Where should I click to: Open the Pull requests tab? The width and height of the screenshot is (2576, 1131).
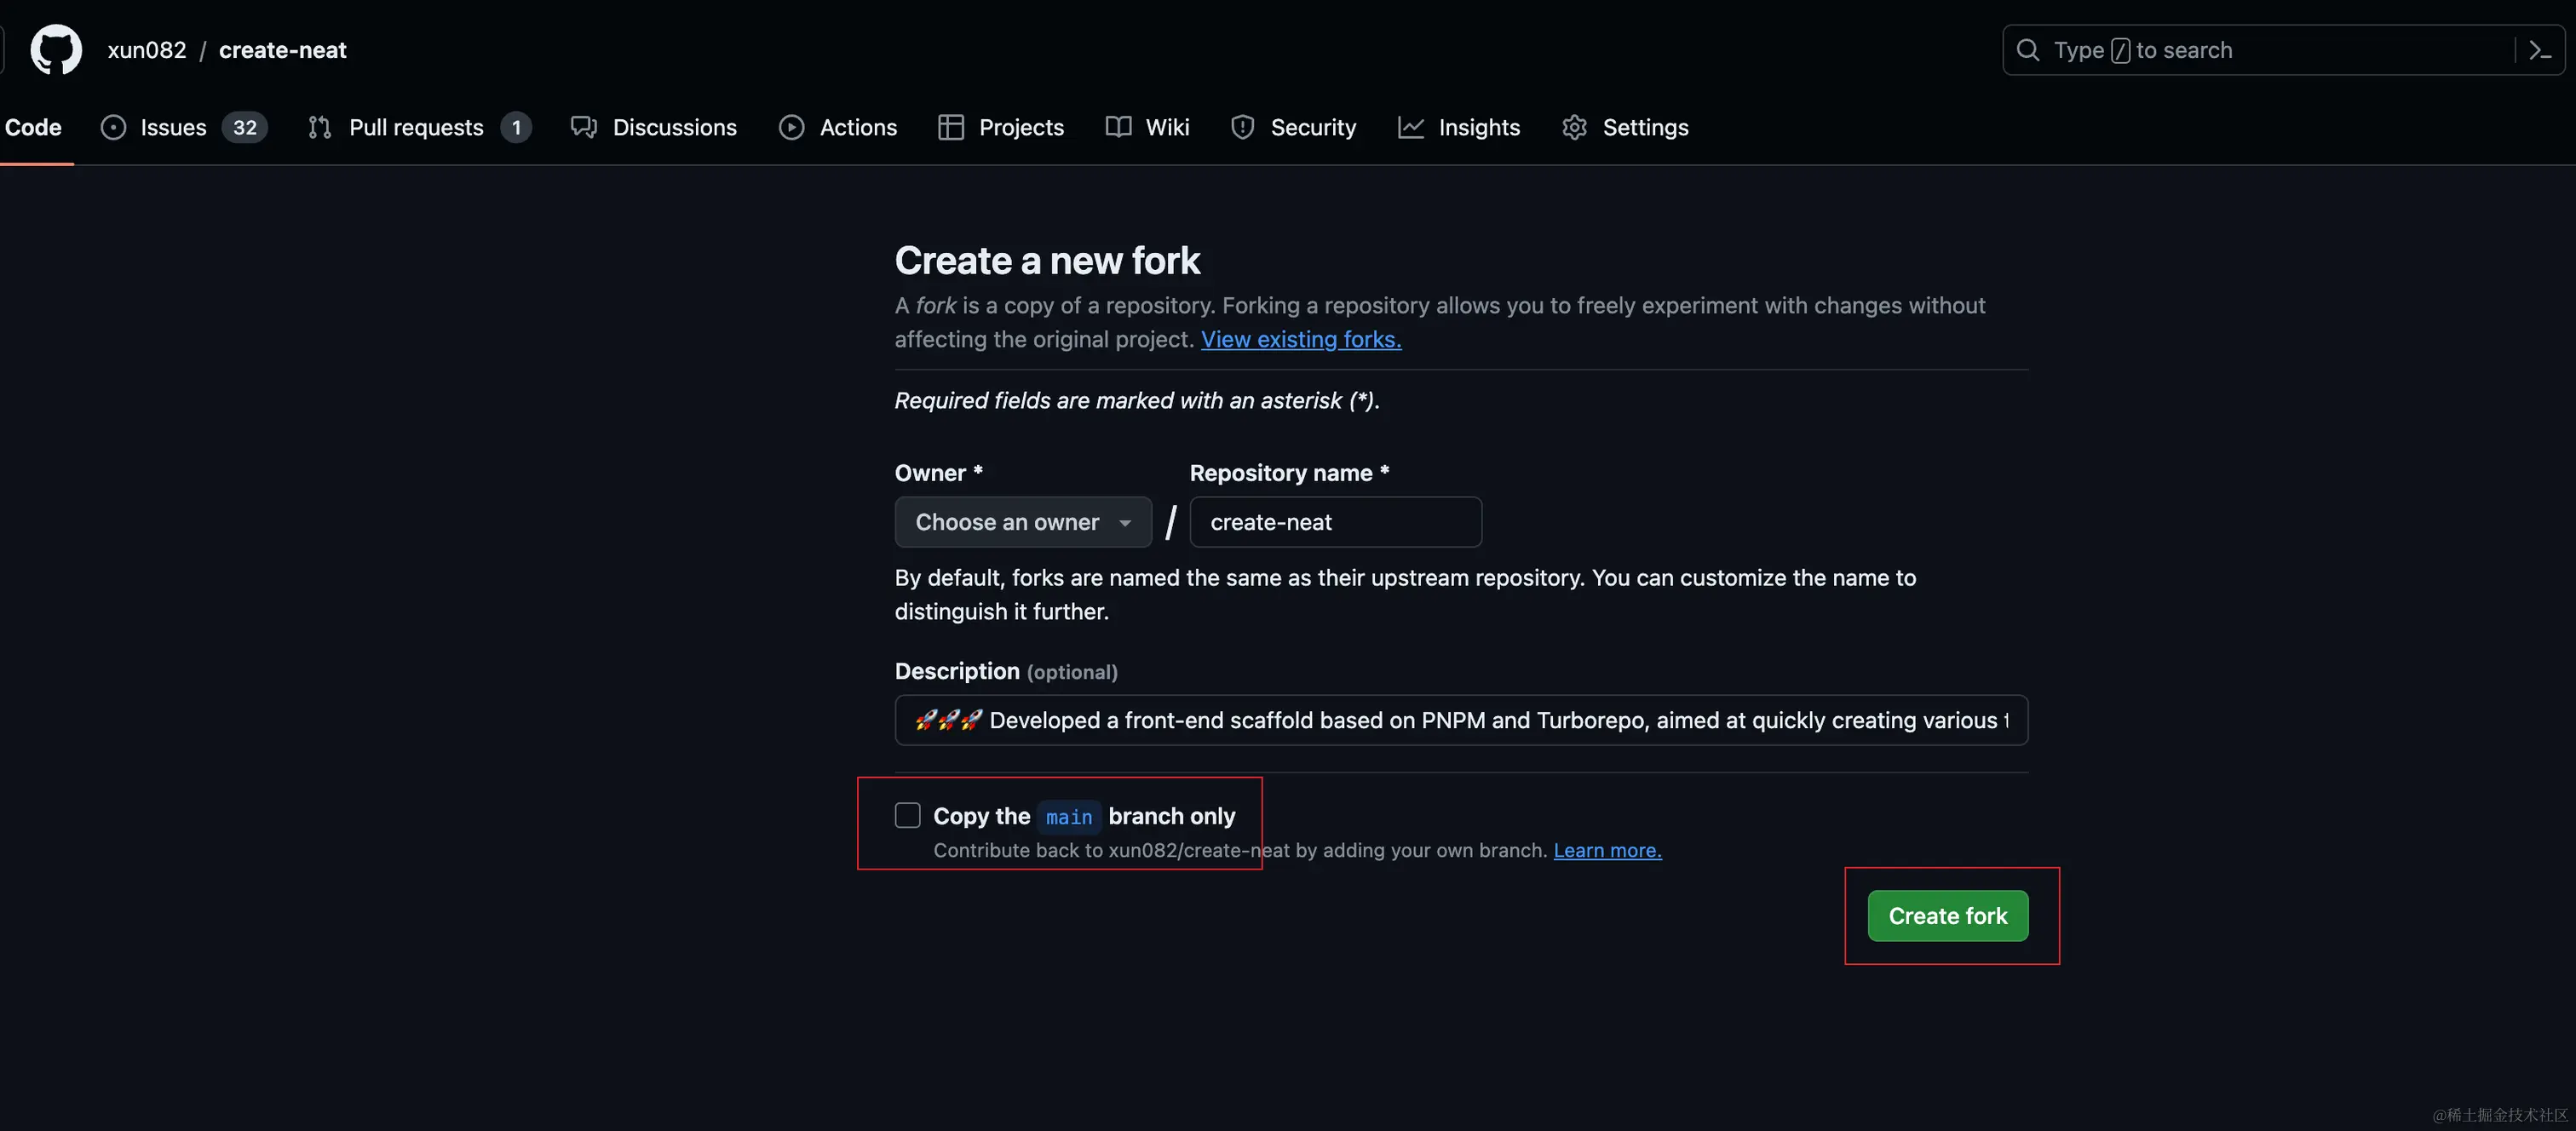pyautogui.click(x=415, y=127)
